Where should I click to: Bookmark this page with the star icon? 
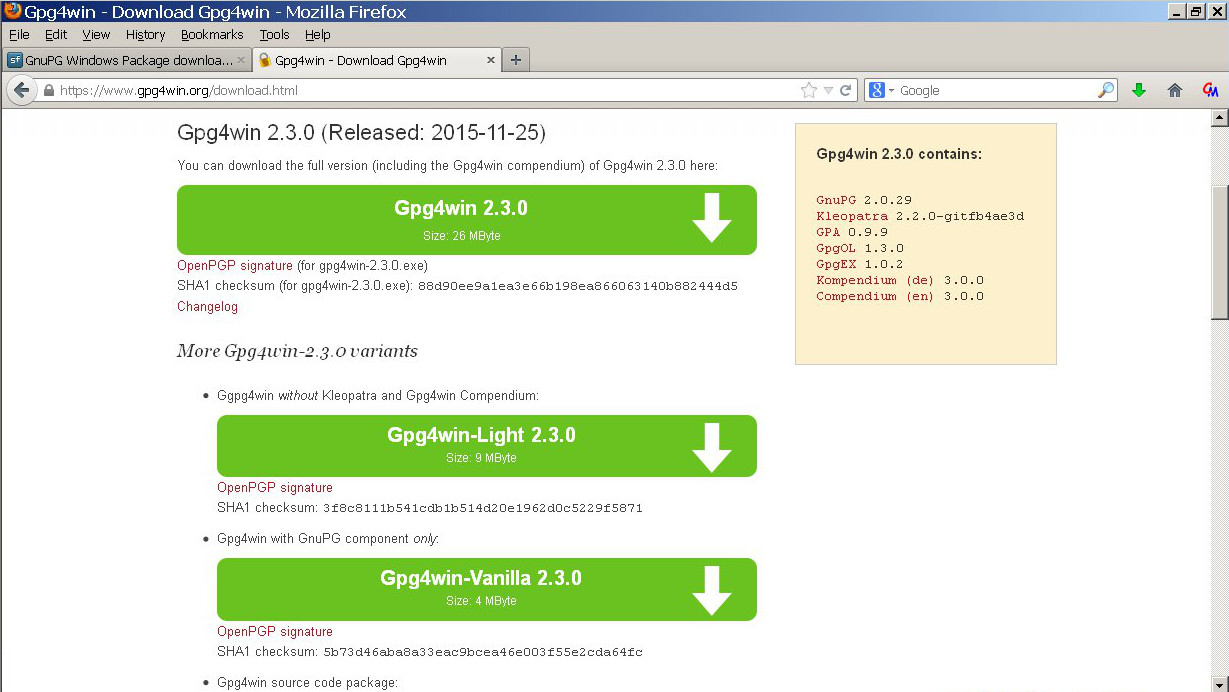point(809,90)
